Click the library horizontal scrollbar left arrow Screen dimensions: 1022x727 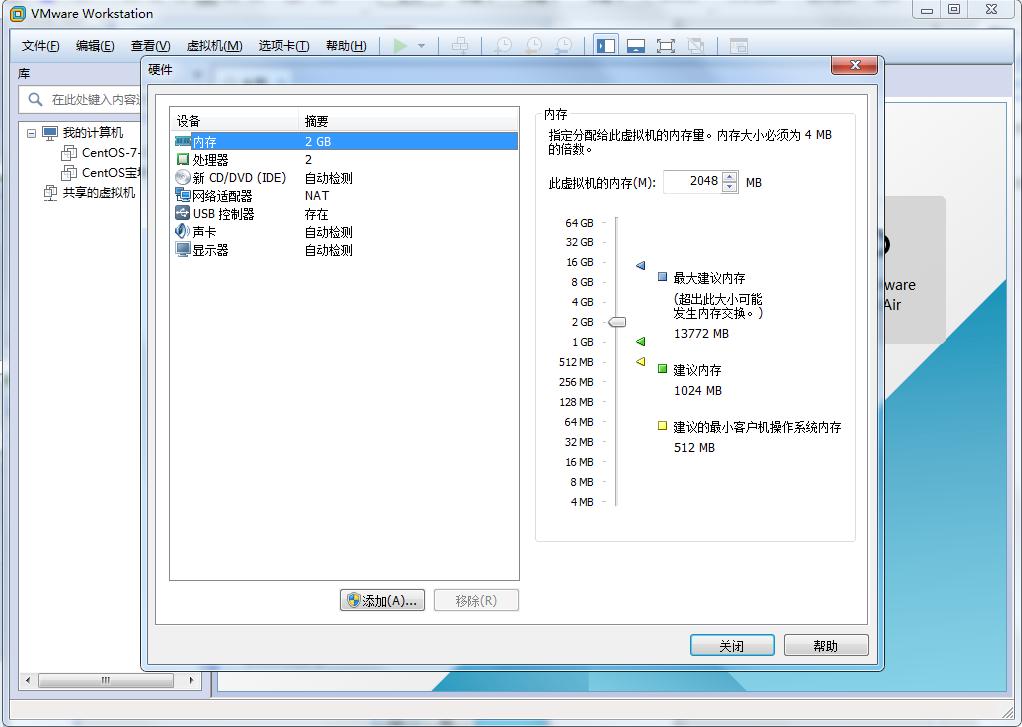click(x=27, y=680)
